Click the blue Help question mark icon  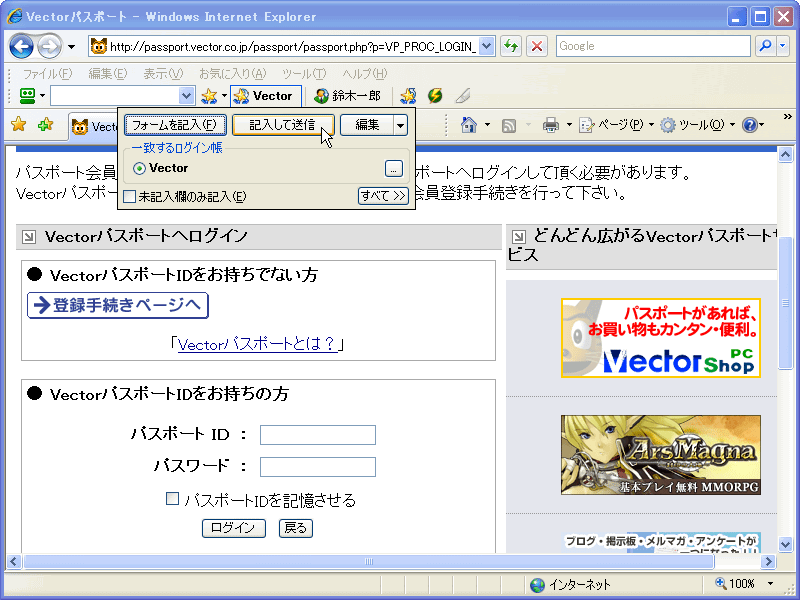tap(750, 125)
